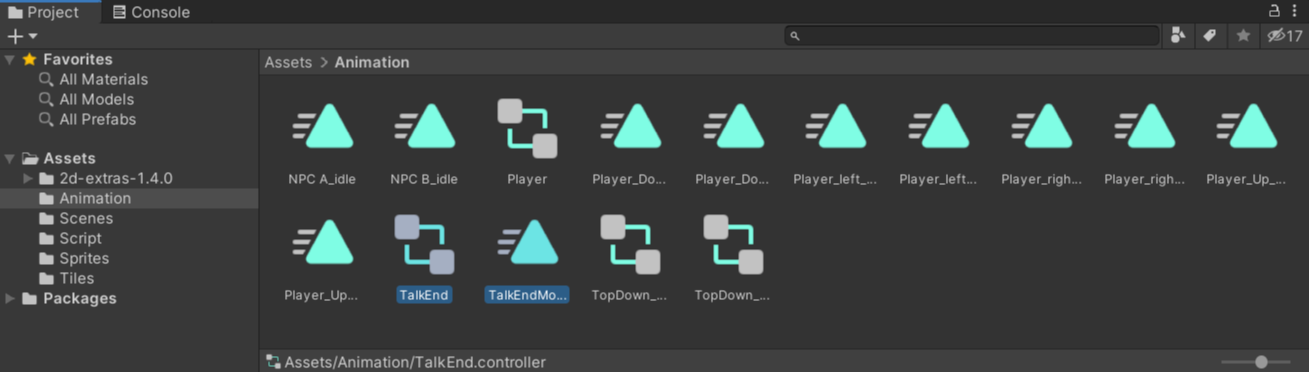Collapse the Favorites section arrow
This screenshot has width=1309, height=372.
point(10,60)
